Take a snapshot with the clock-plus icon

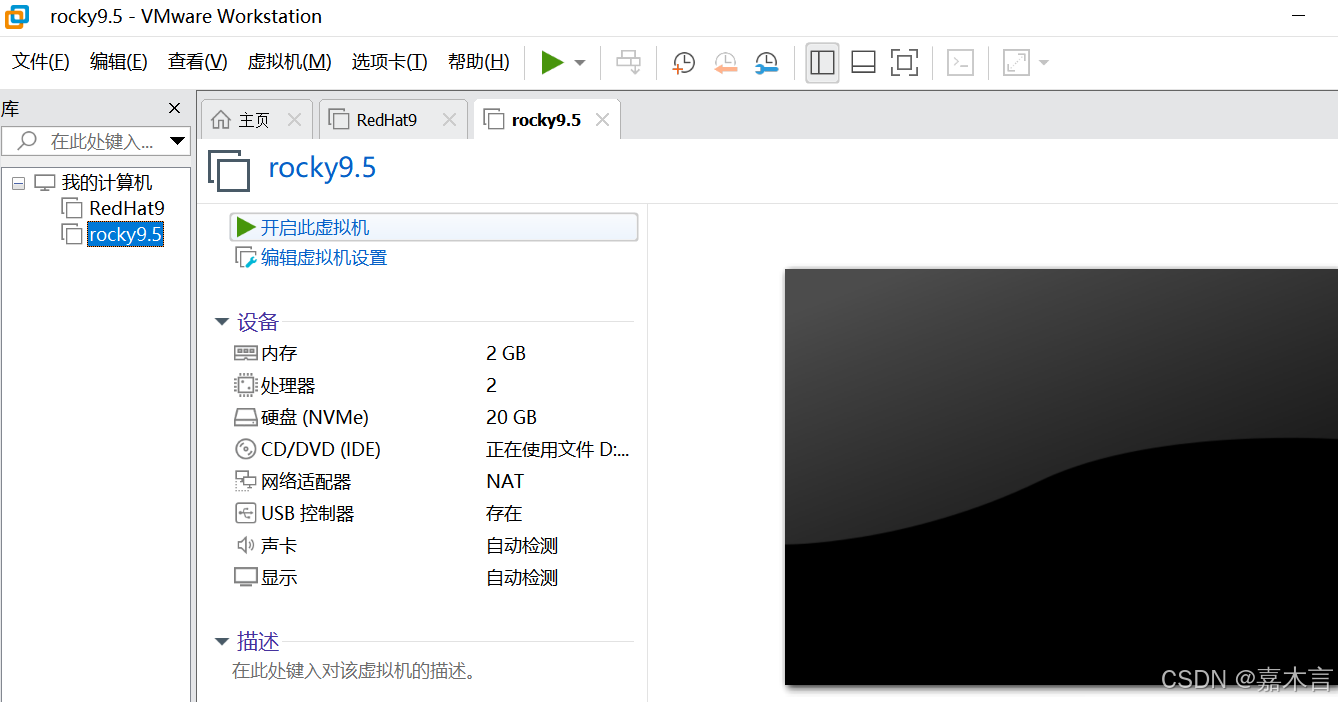(684, 63)
